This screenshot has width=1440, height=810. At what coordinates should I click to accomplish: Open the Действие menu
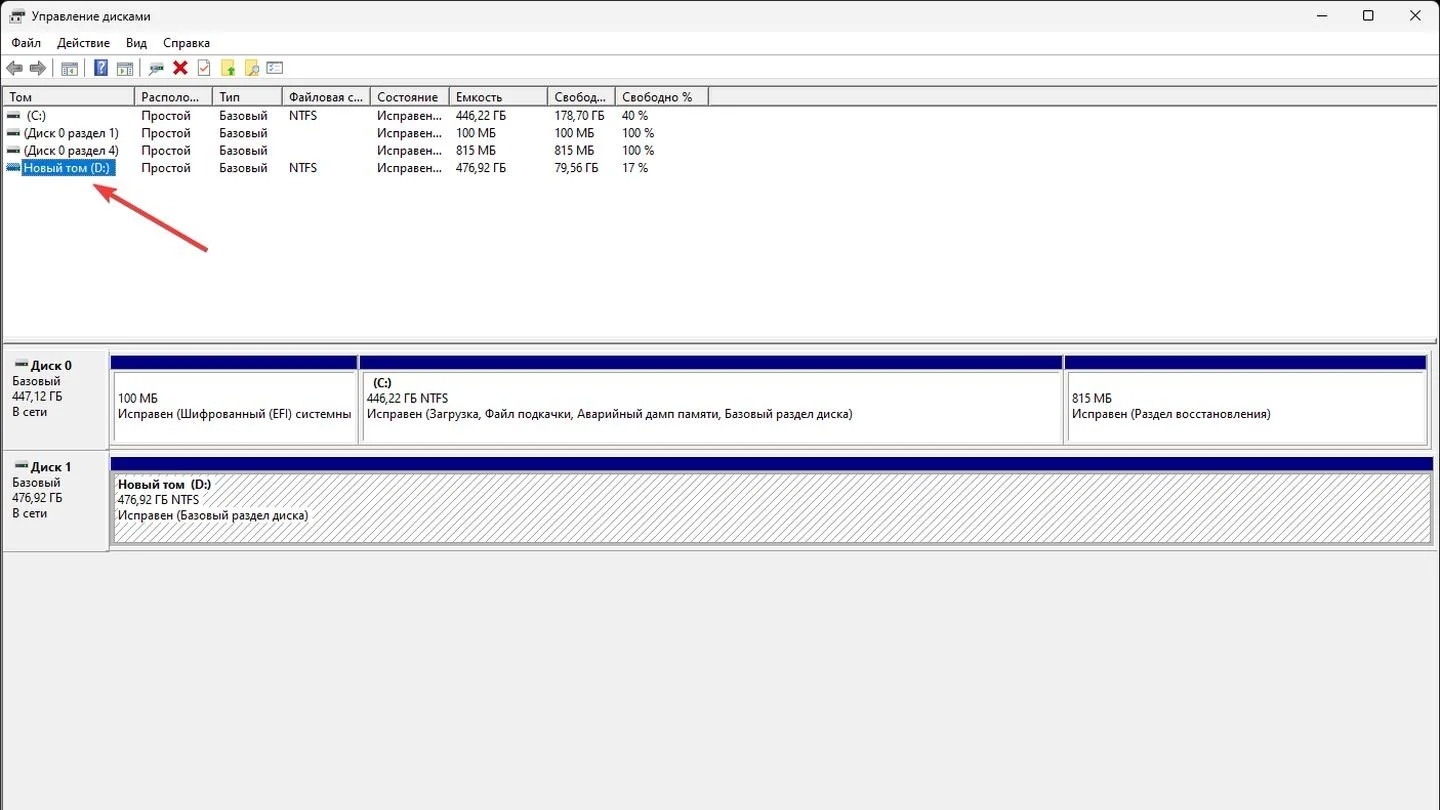[x=83, y=43]
